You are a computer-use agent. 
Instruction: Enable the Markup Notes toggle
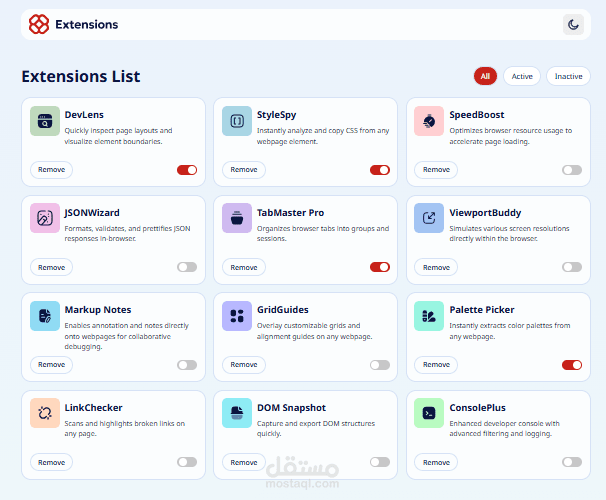[187, 365]
